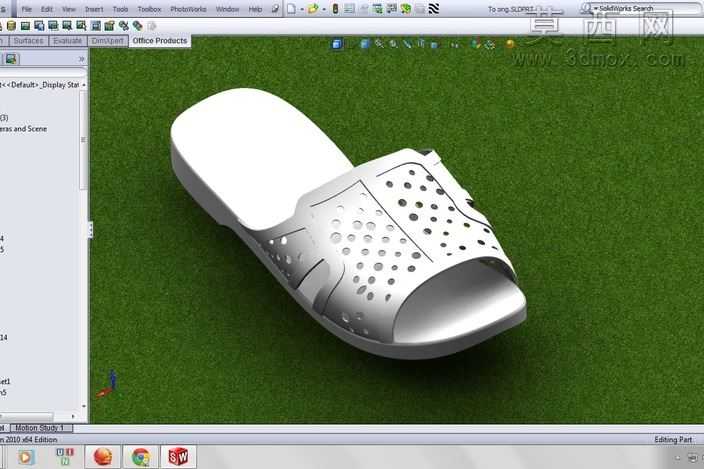The width and height of the screenshot is (704, 469).
Task: Switch to the DimXpert tab
Action: tap(107, 41)
